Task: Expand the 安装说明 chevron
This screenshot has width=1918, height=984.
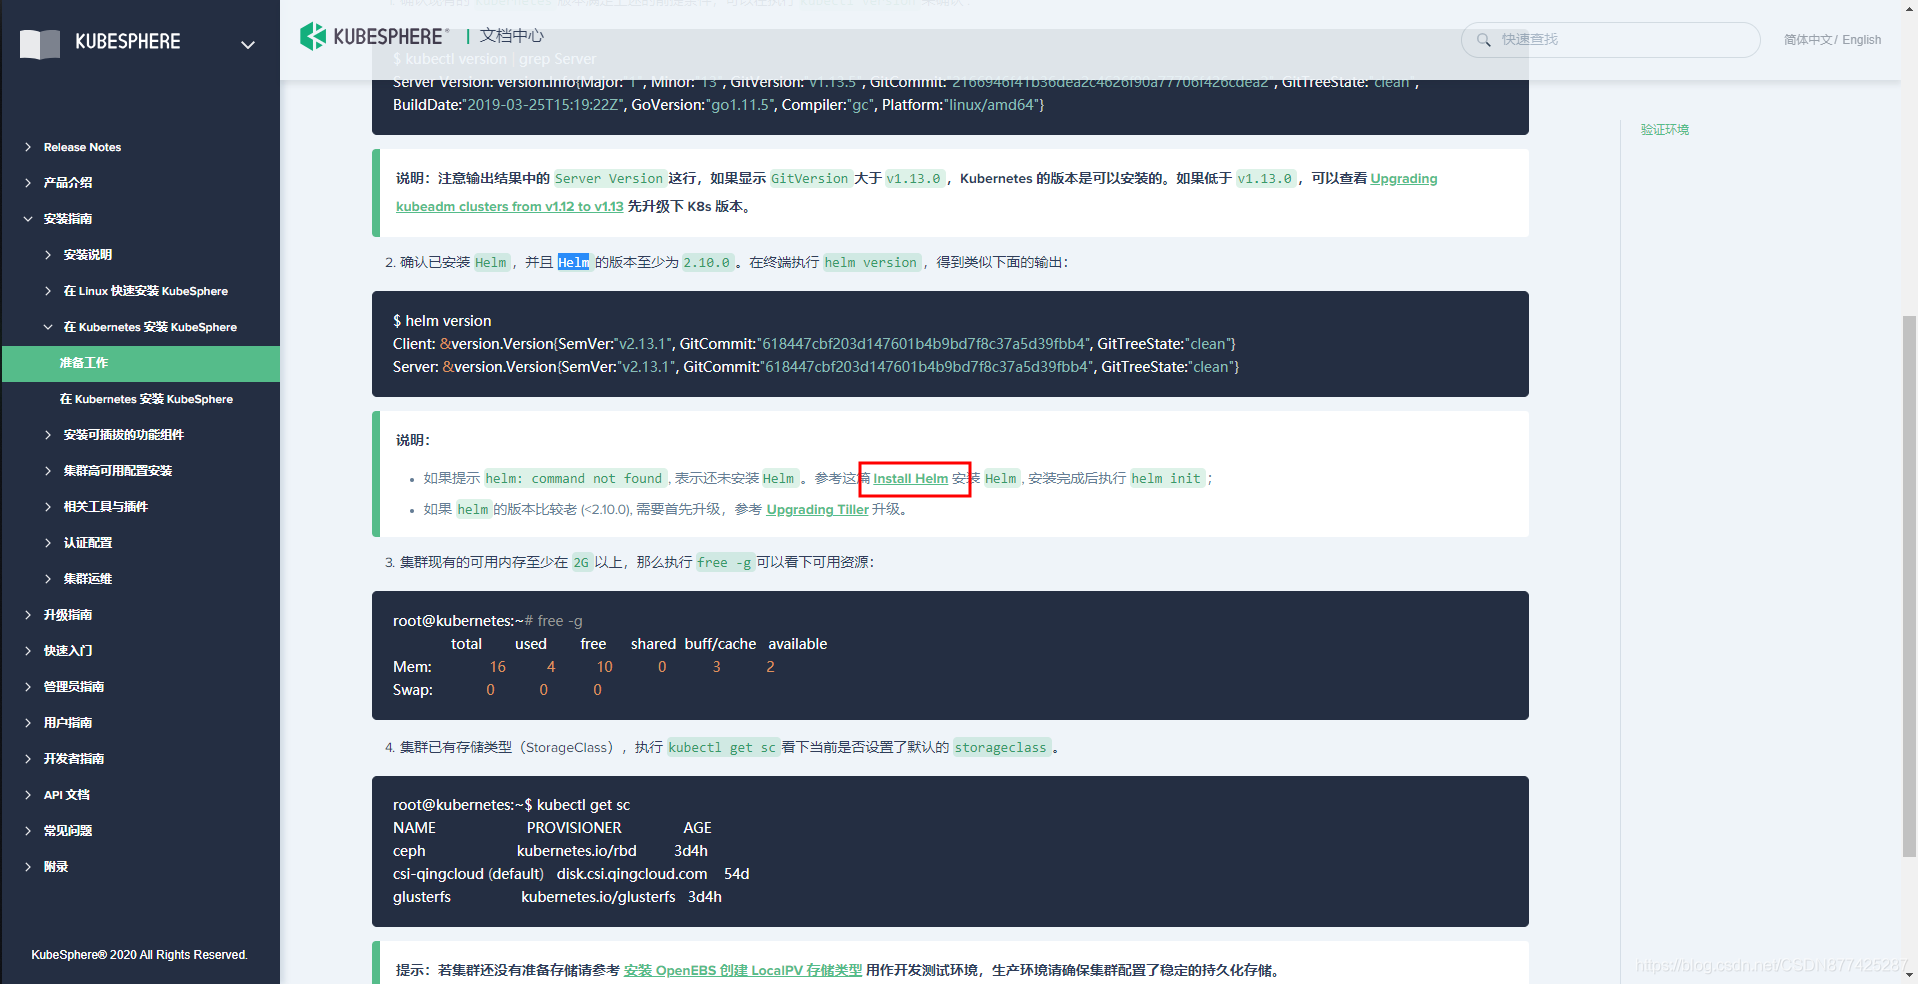Action: pos(48,255)
